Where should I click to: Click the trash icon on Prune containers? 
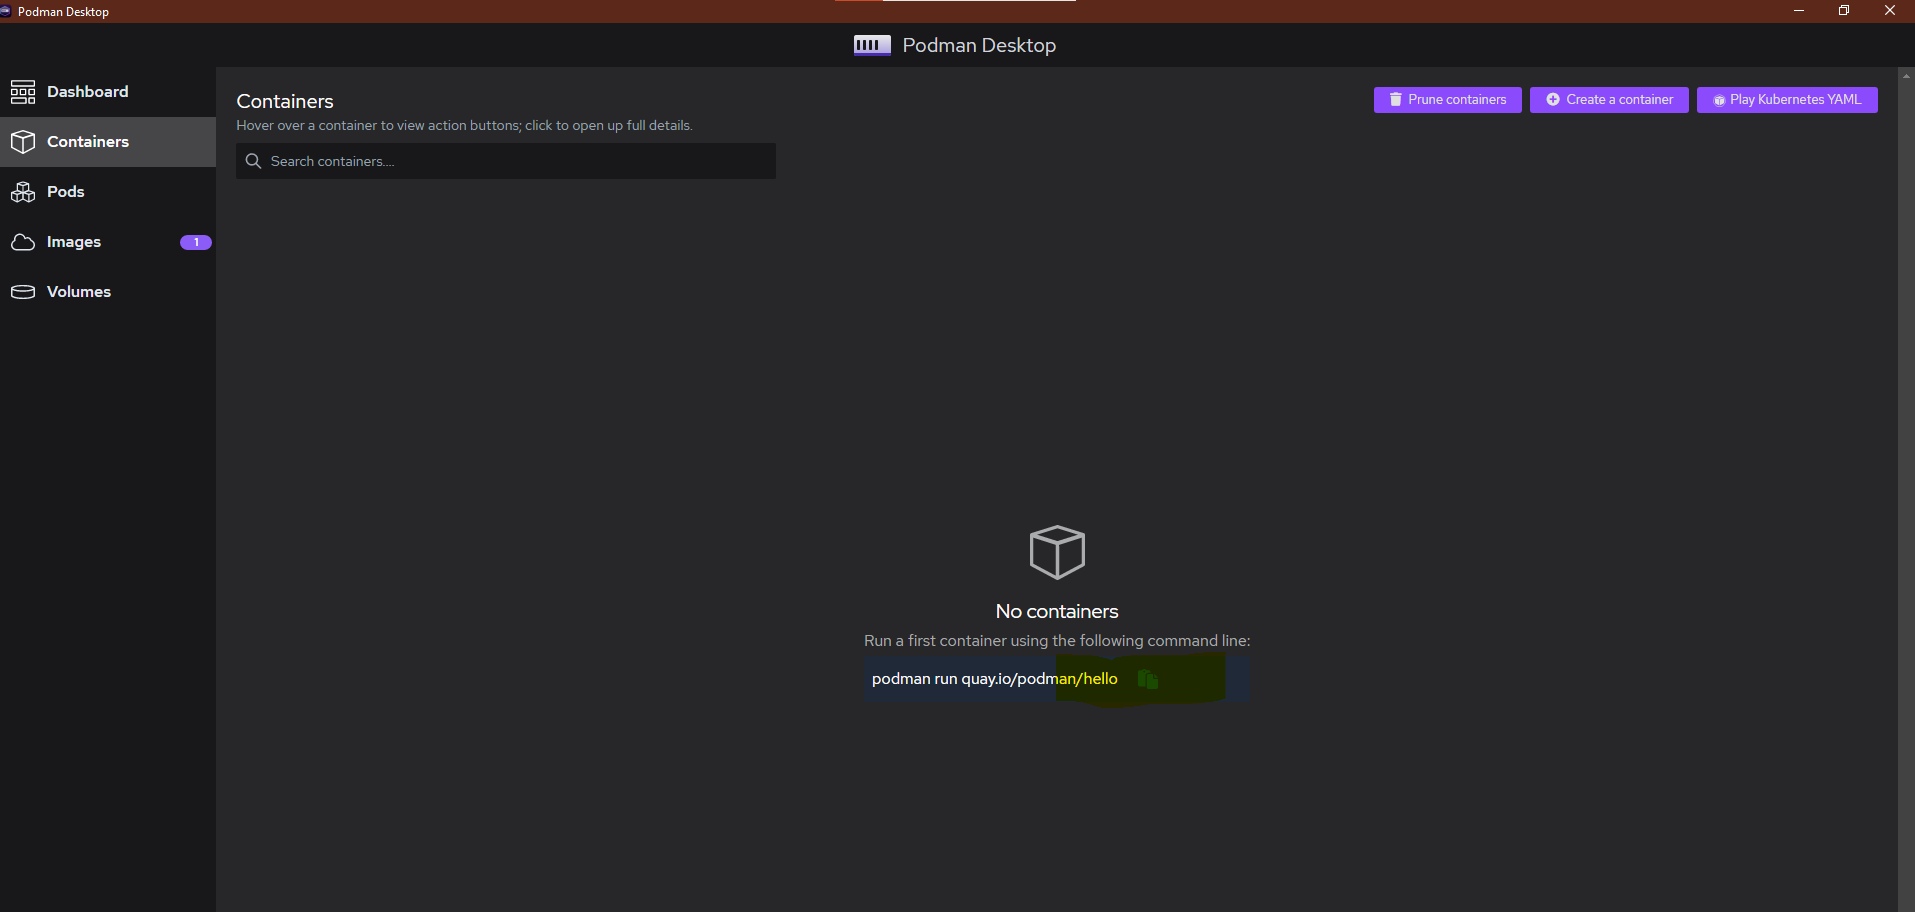point(1394,99)
